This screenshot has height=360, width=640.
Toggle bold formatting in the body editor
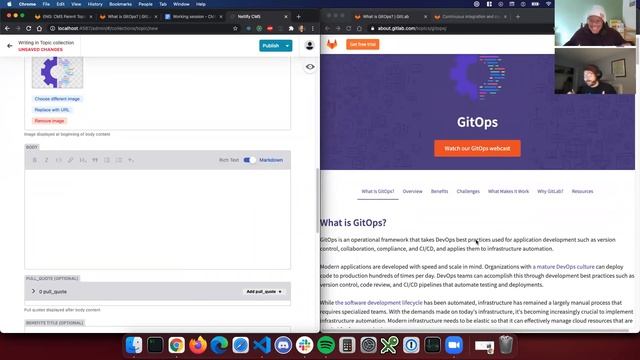(x=35, y=160)
